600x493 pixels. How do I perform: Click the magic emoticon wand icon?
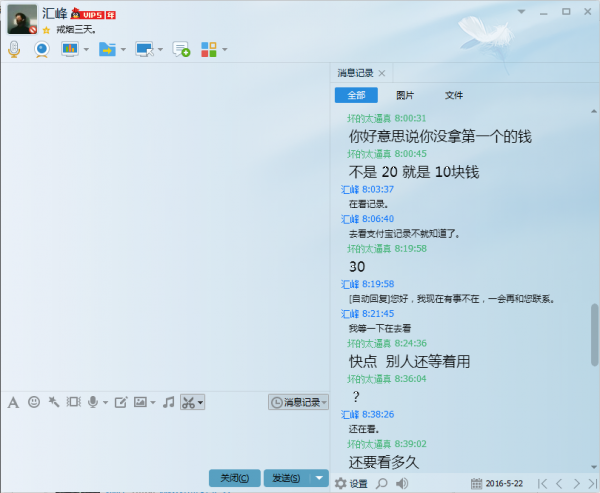point(54,402)
